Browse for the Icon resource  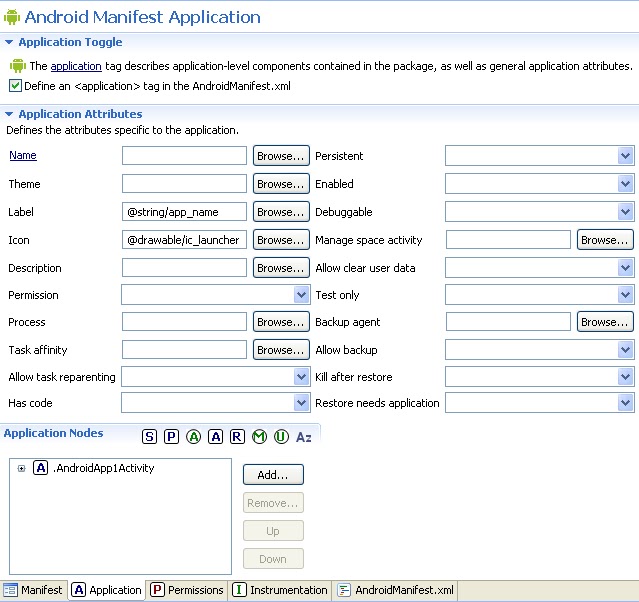click(x=281, y=240)
